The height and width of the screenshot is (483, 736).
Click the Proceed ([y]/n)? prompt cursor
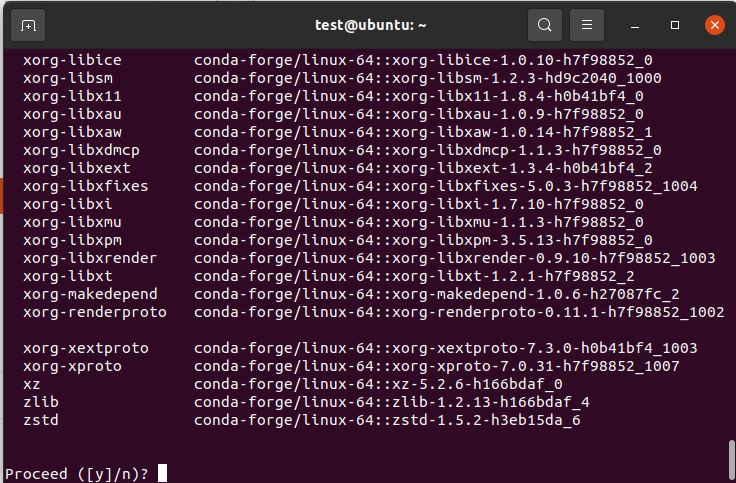tap(162, 473)
